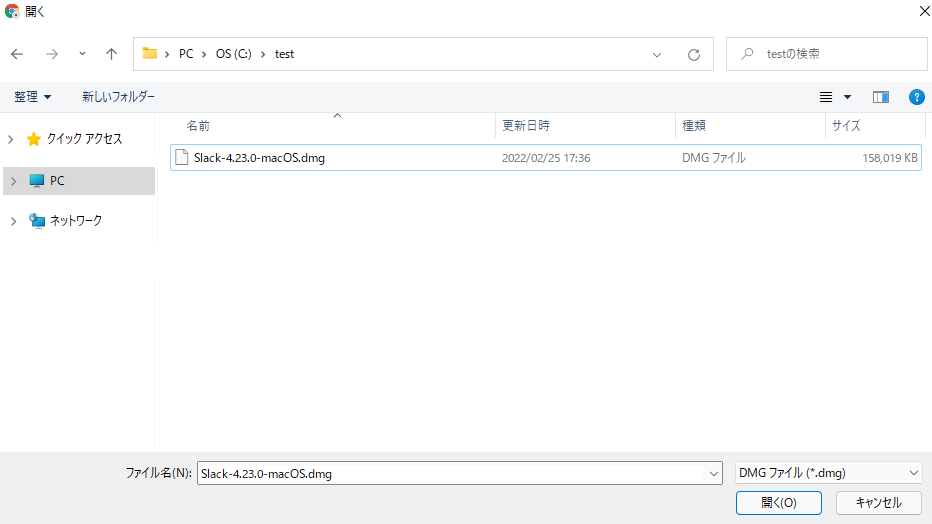932x524 pixels.
Task: Click the キャンセル button
Action: pyautogui.click(x=879, y=503)
